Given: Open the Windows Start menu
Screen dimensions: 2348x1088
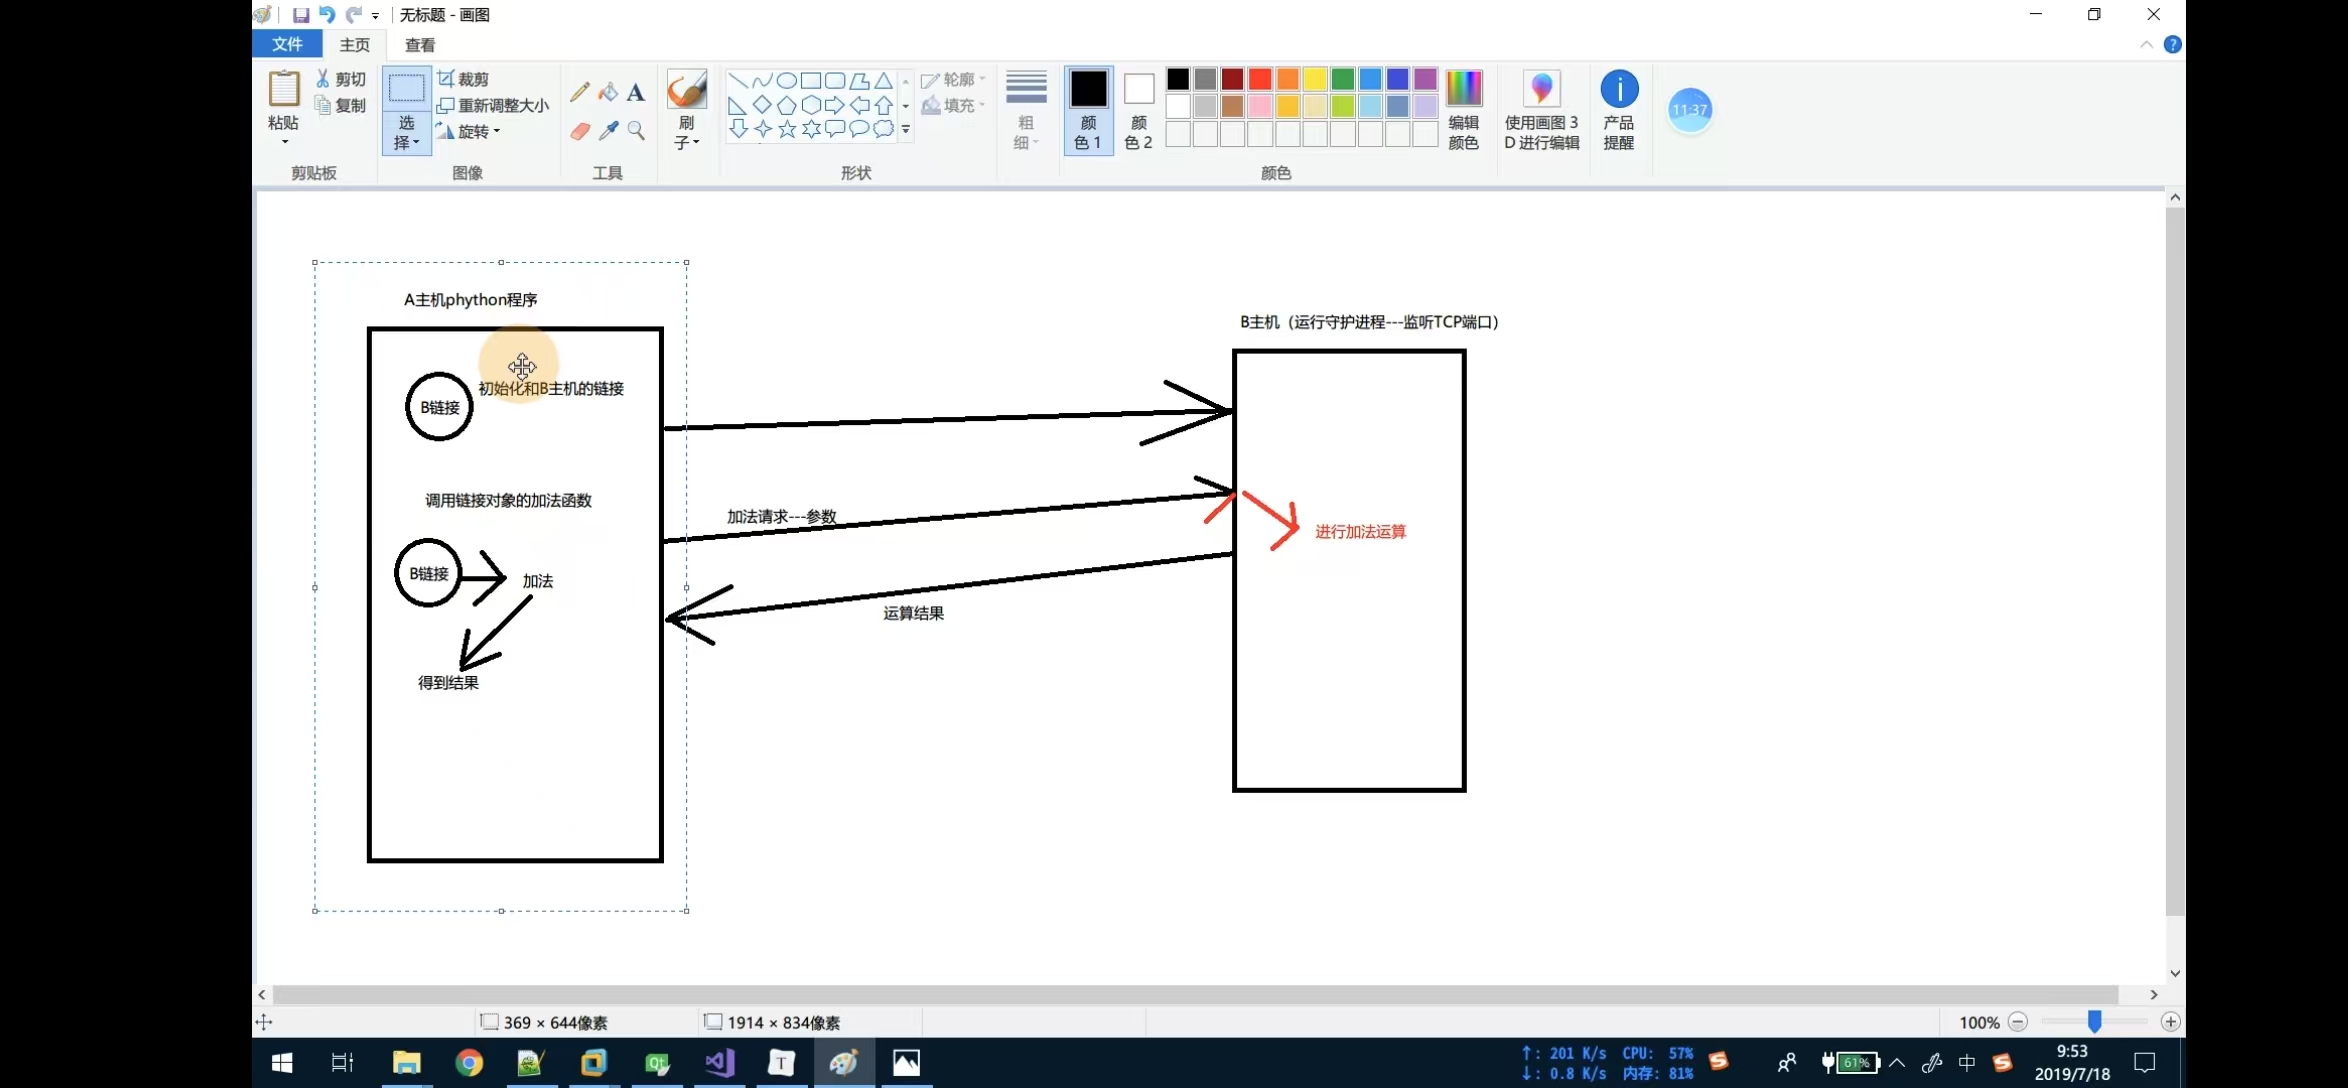Looking at the screenshot, I should coord(282,1063).
